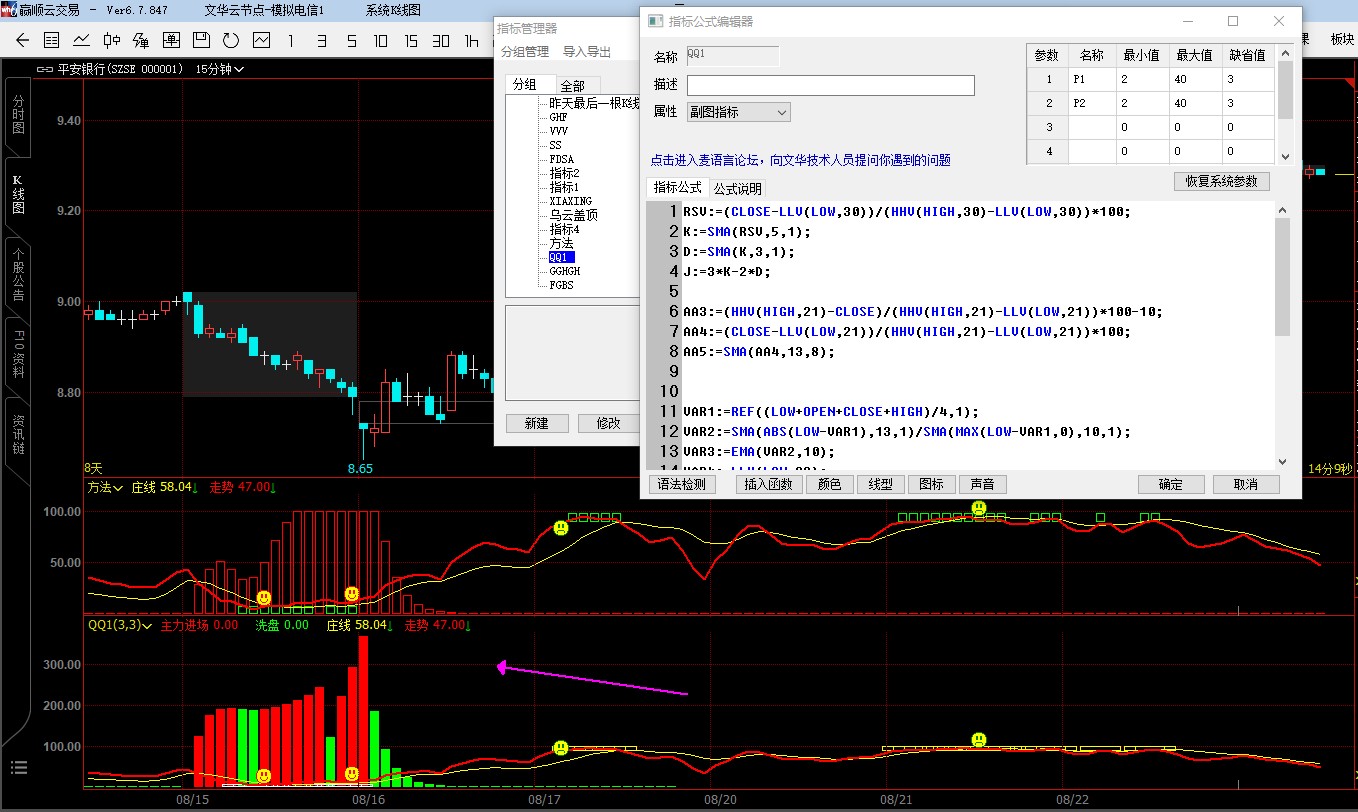This screenshot has height=812, width=1358.
Task: Click the 麦语言论坛 forum link
Action: [x=800, y=160]
